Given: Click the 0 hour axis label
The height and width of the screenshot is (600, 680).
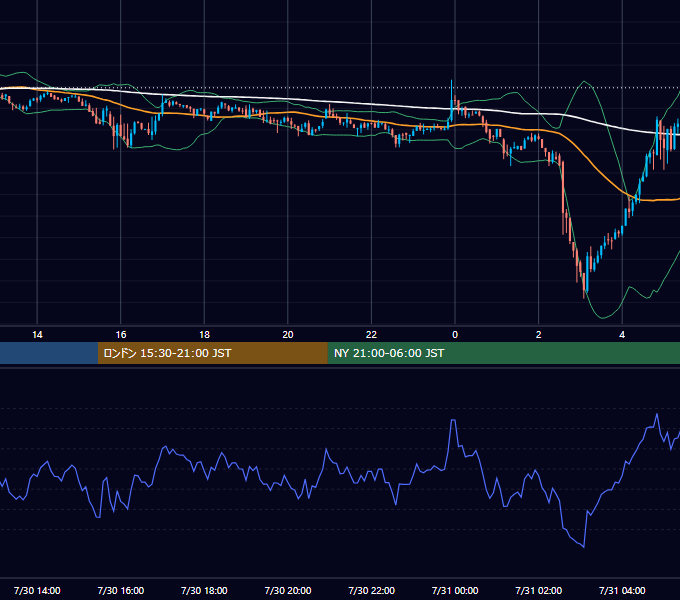Looking at the screenshot, I should 455,335.
